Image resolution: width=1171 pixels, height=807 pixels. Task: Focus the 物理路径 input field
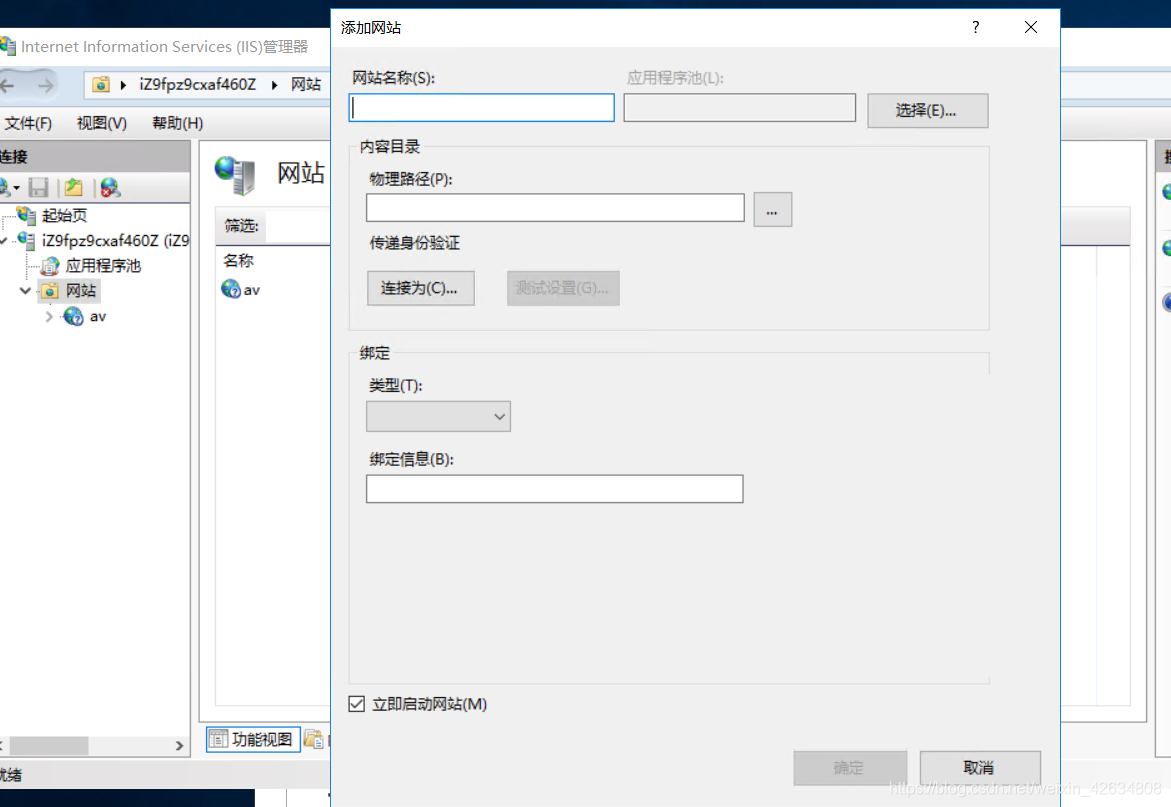[555, 208]
